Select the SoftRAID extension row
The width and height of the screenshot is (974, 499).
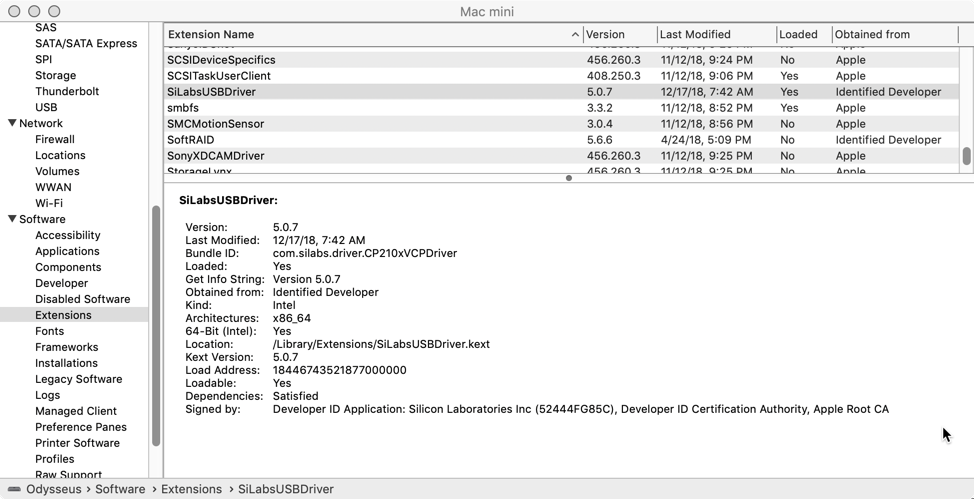(x=562, y=140)
